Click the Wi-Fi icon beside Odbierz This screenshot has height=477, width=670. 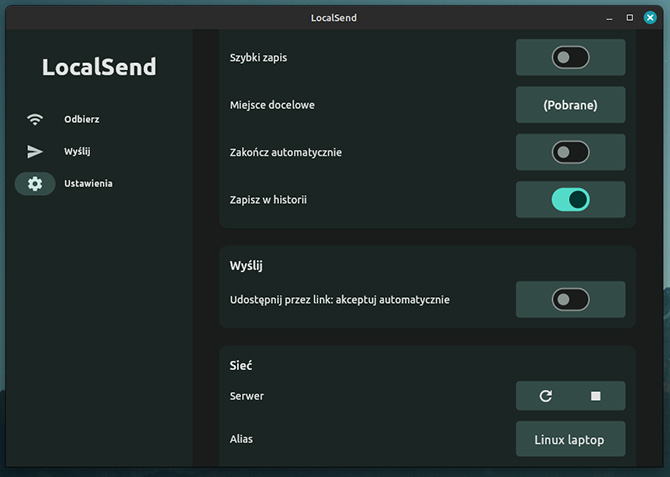click(35, 119)
